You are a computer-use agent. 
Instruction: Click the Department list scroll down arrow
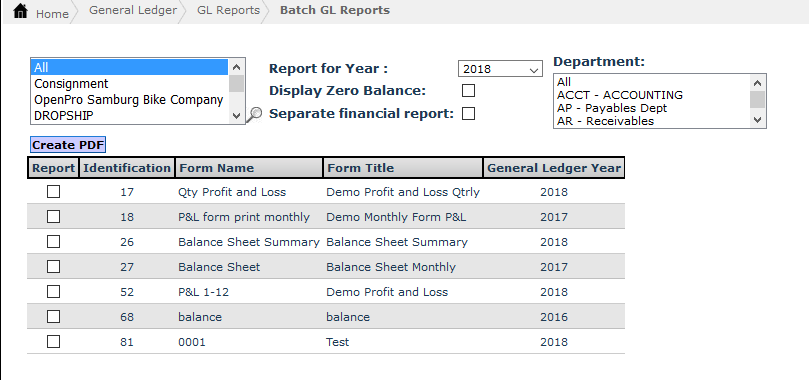(757, 120)
